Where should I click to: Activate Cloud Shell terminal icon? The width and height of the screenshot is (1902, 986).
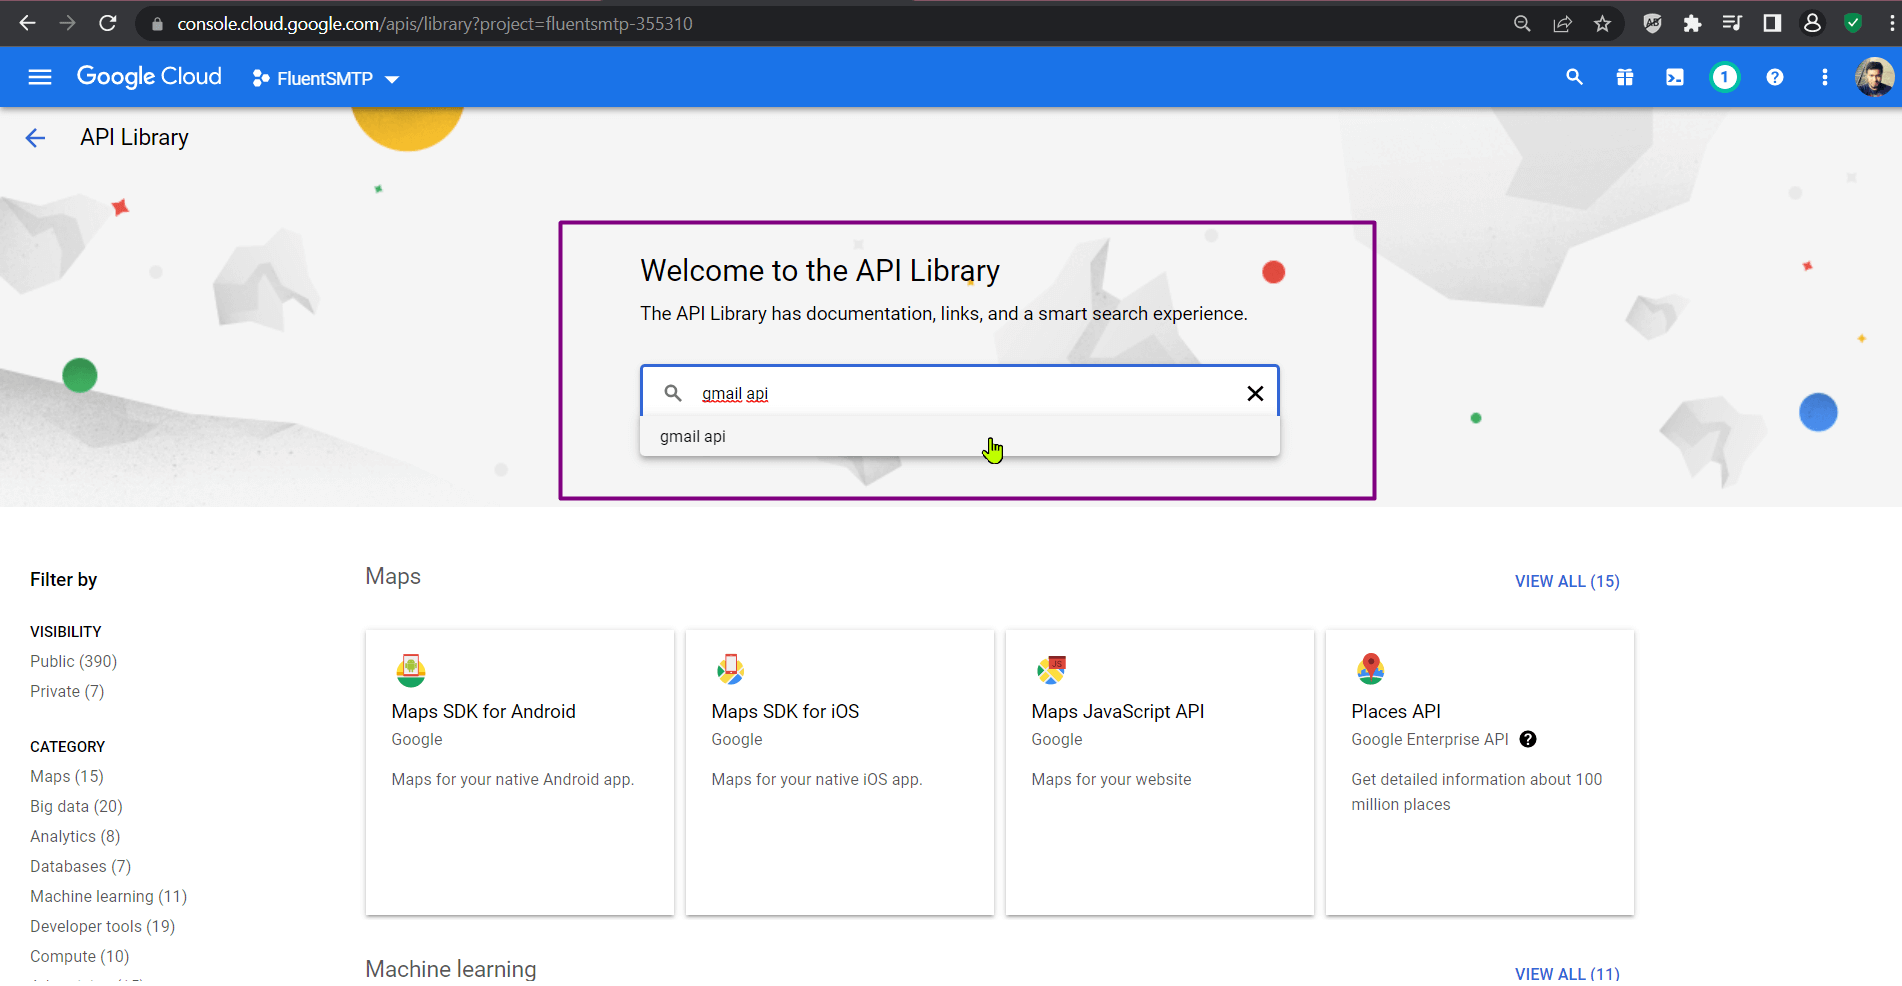click(x=1675, y=77)
